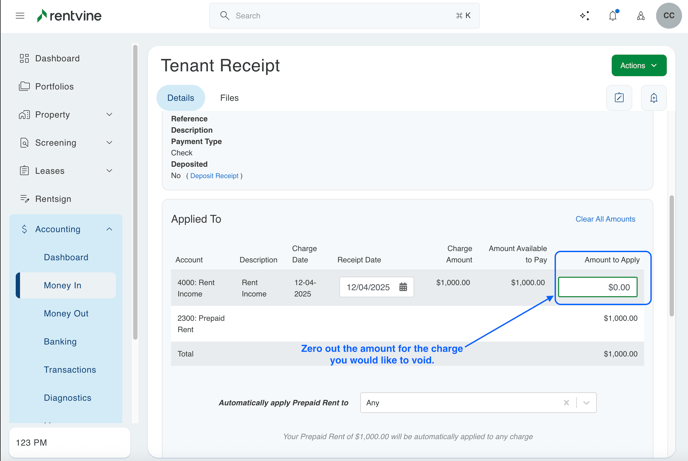Click Clear All Amounts link
The width and height of the screenshot is (688, 461).
(605, 219)
